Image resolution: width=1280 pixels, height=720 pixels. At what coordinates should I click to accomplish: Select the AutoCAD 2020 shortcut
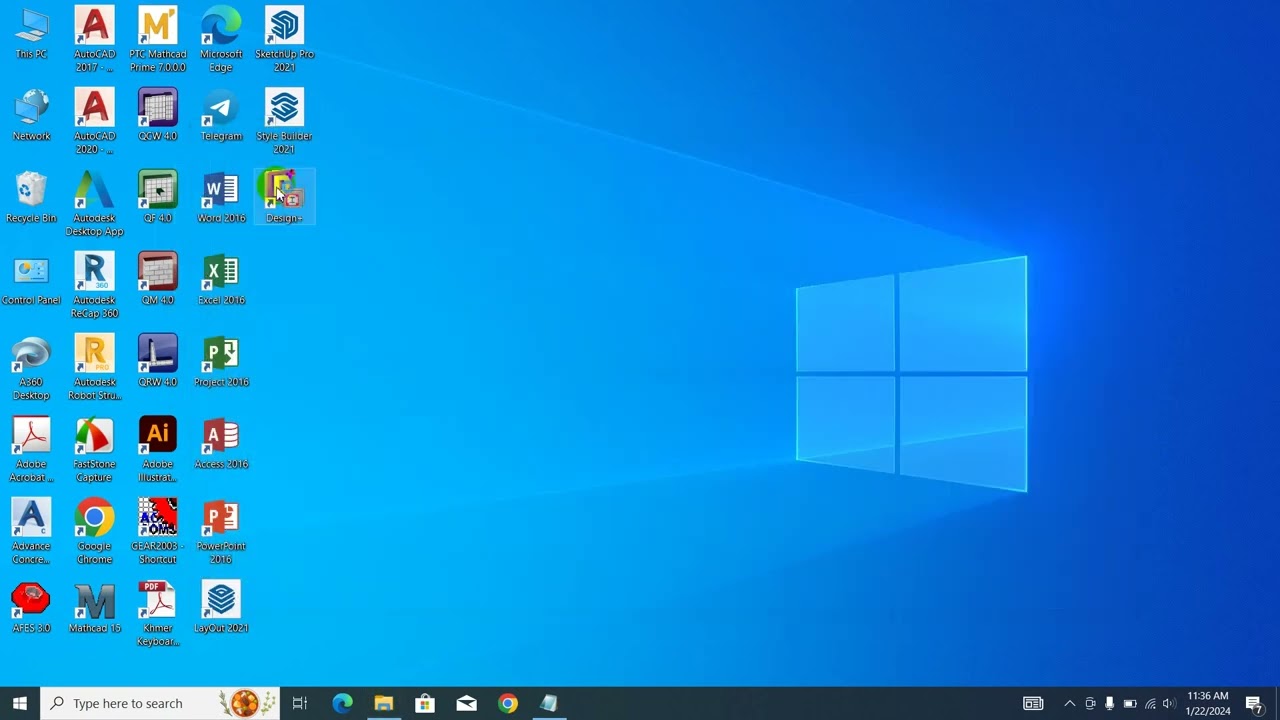pyautogui.click(x=95, y=122)
